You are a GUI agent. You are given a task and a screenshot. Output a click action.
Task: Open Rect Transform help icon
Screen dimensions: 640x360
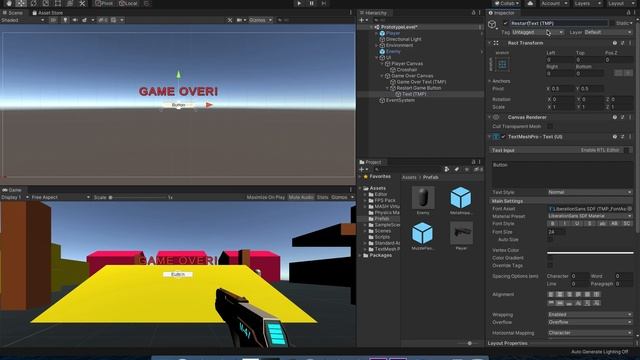pos(615,43)
